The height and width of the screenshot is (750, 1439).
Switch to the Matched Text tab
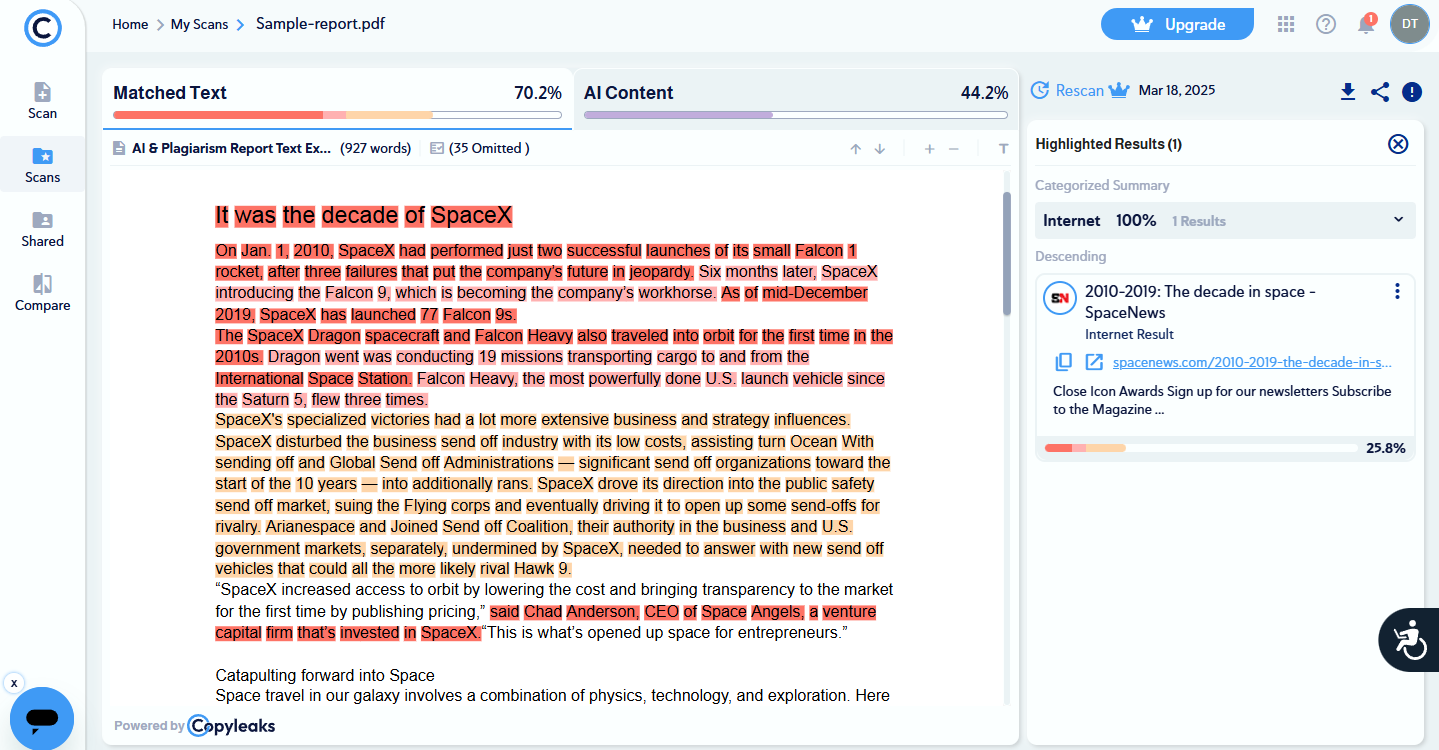337,98
